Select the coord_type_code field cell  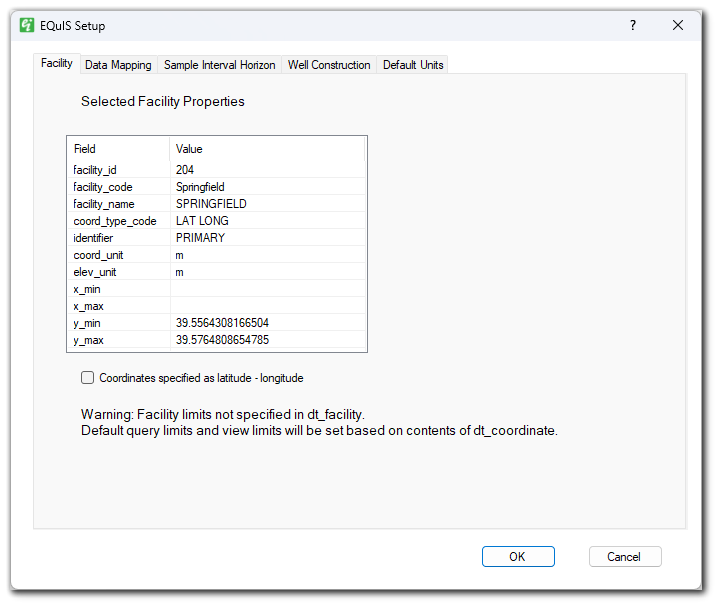point(119,221)
